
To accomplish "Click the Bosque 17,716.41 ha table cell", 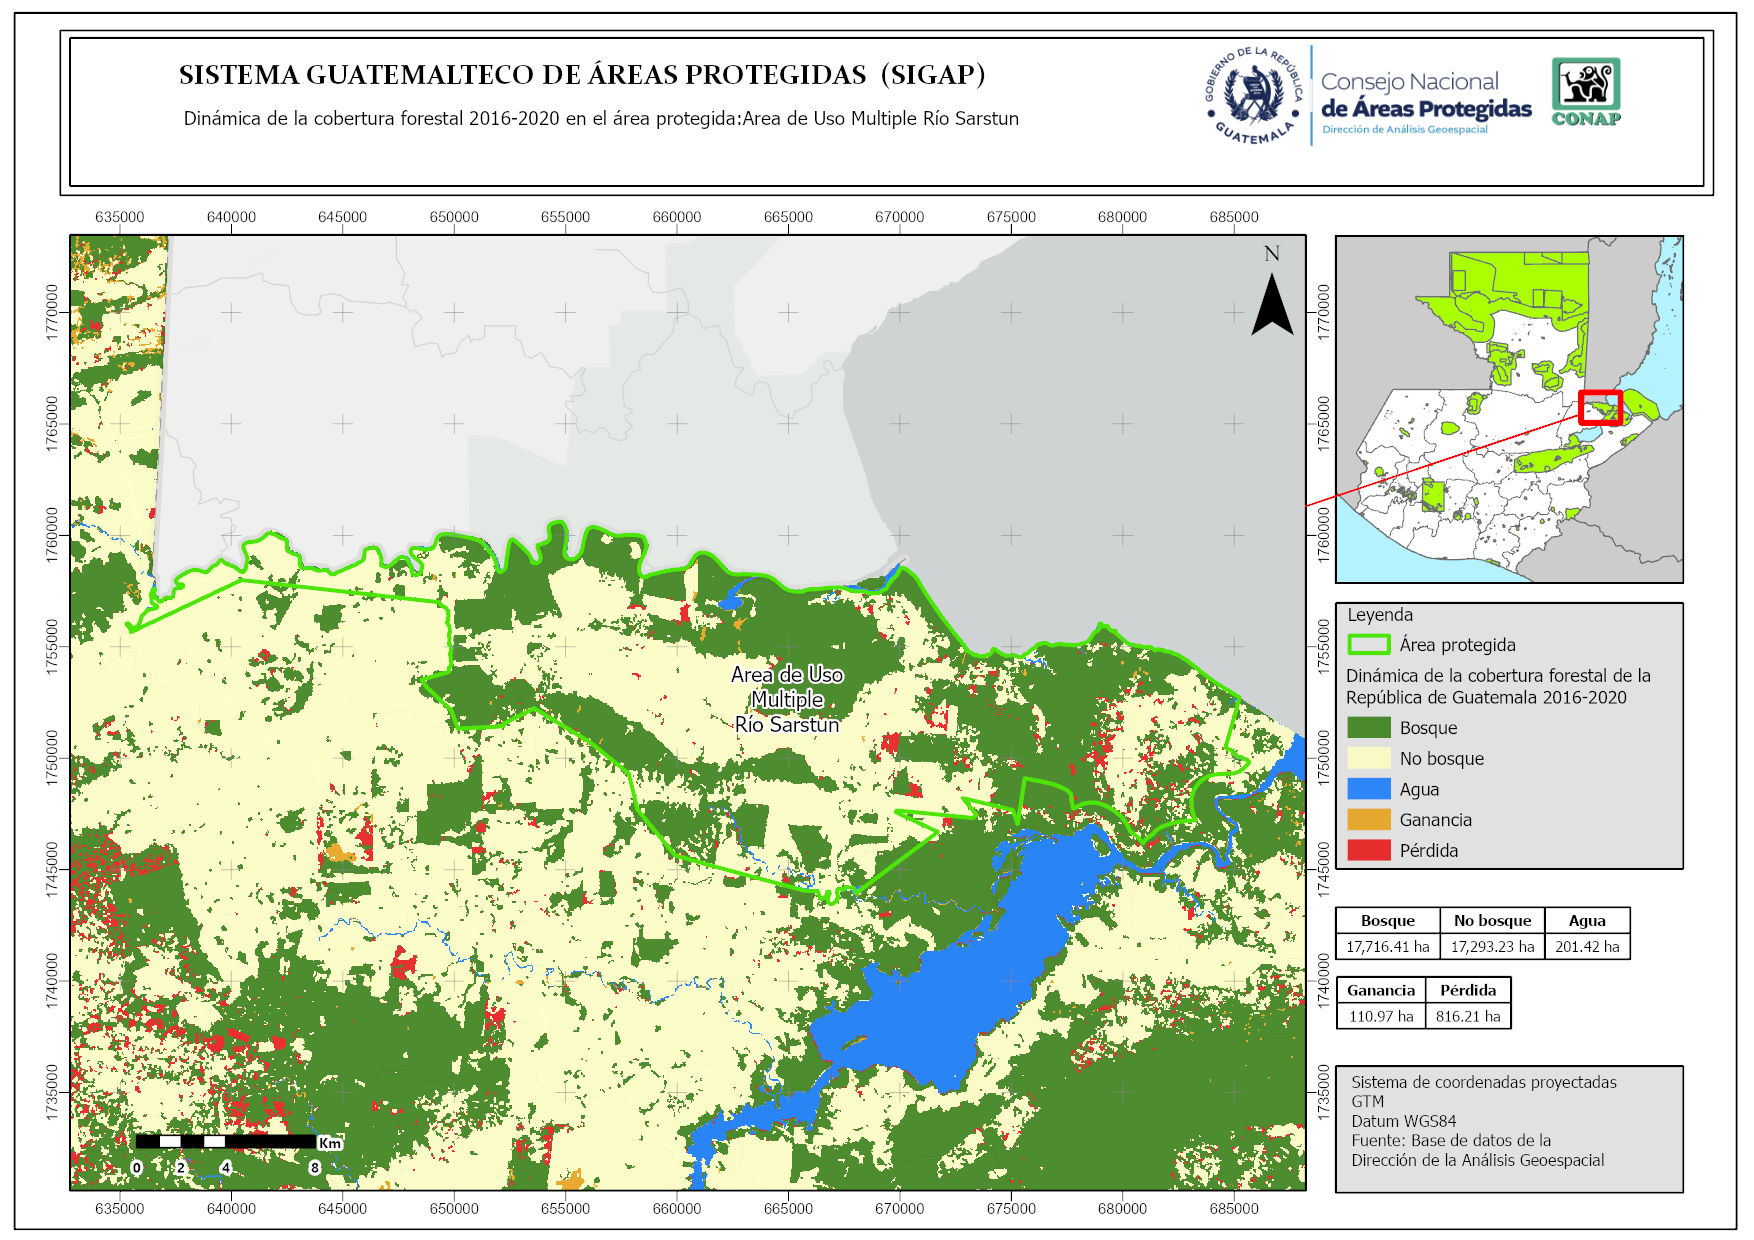I will coord(1387,946).
